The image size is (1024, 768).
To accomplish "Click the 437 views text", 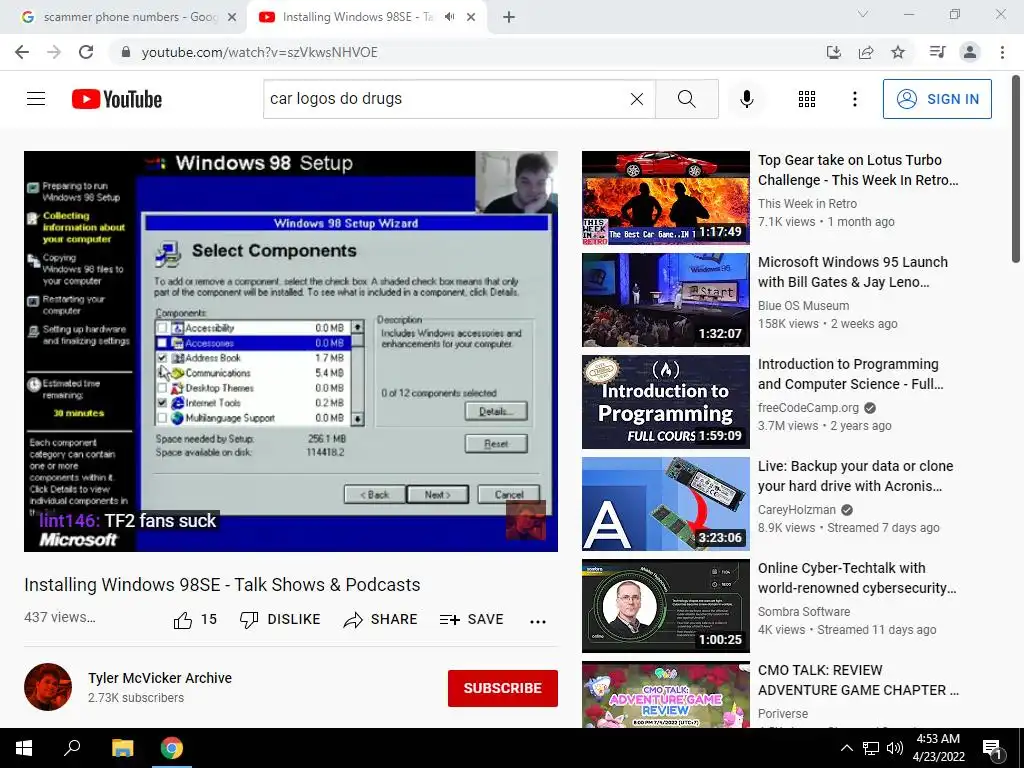I will point(59,617).
